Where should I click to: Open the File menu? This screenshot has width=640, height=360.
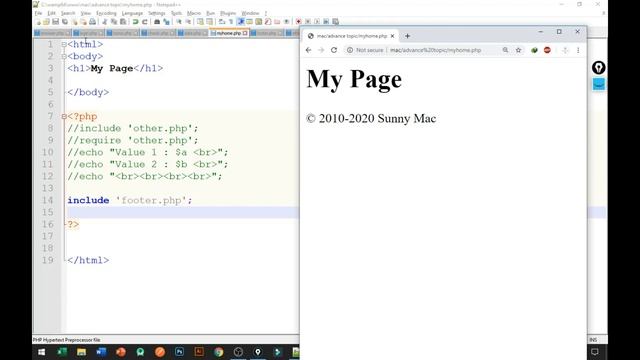pos(38,13)
